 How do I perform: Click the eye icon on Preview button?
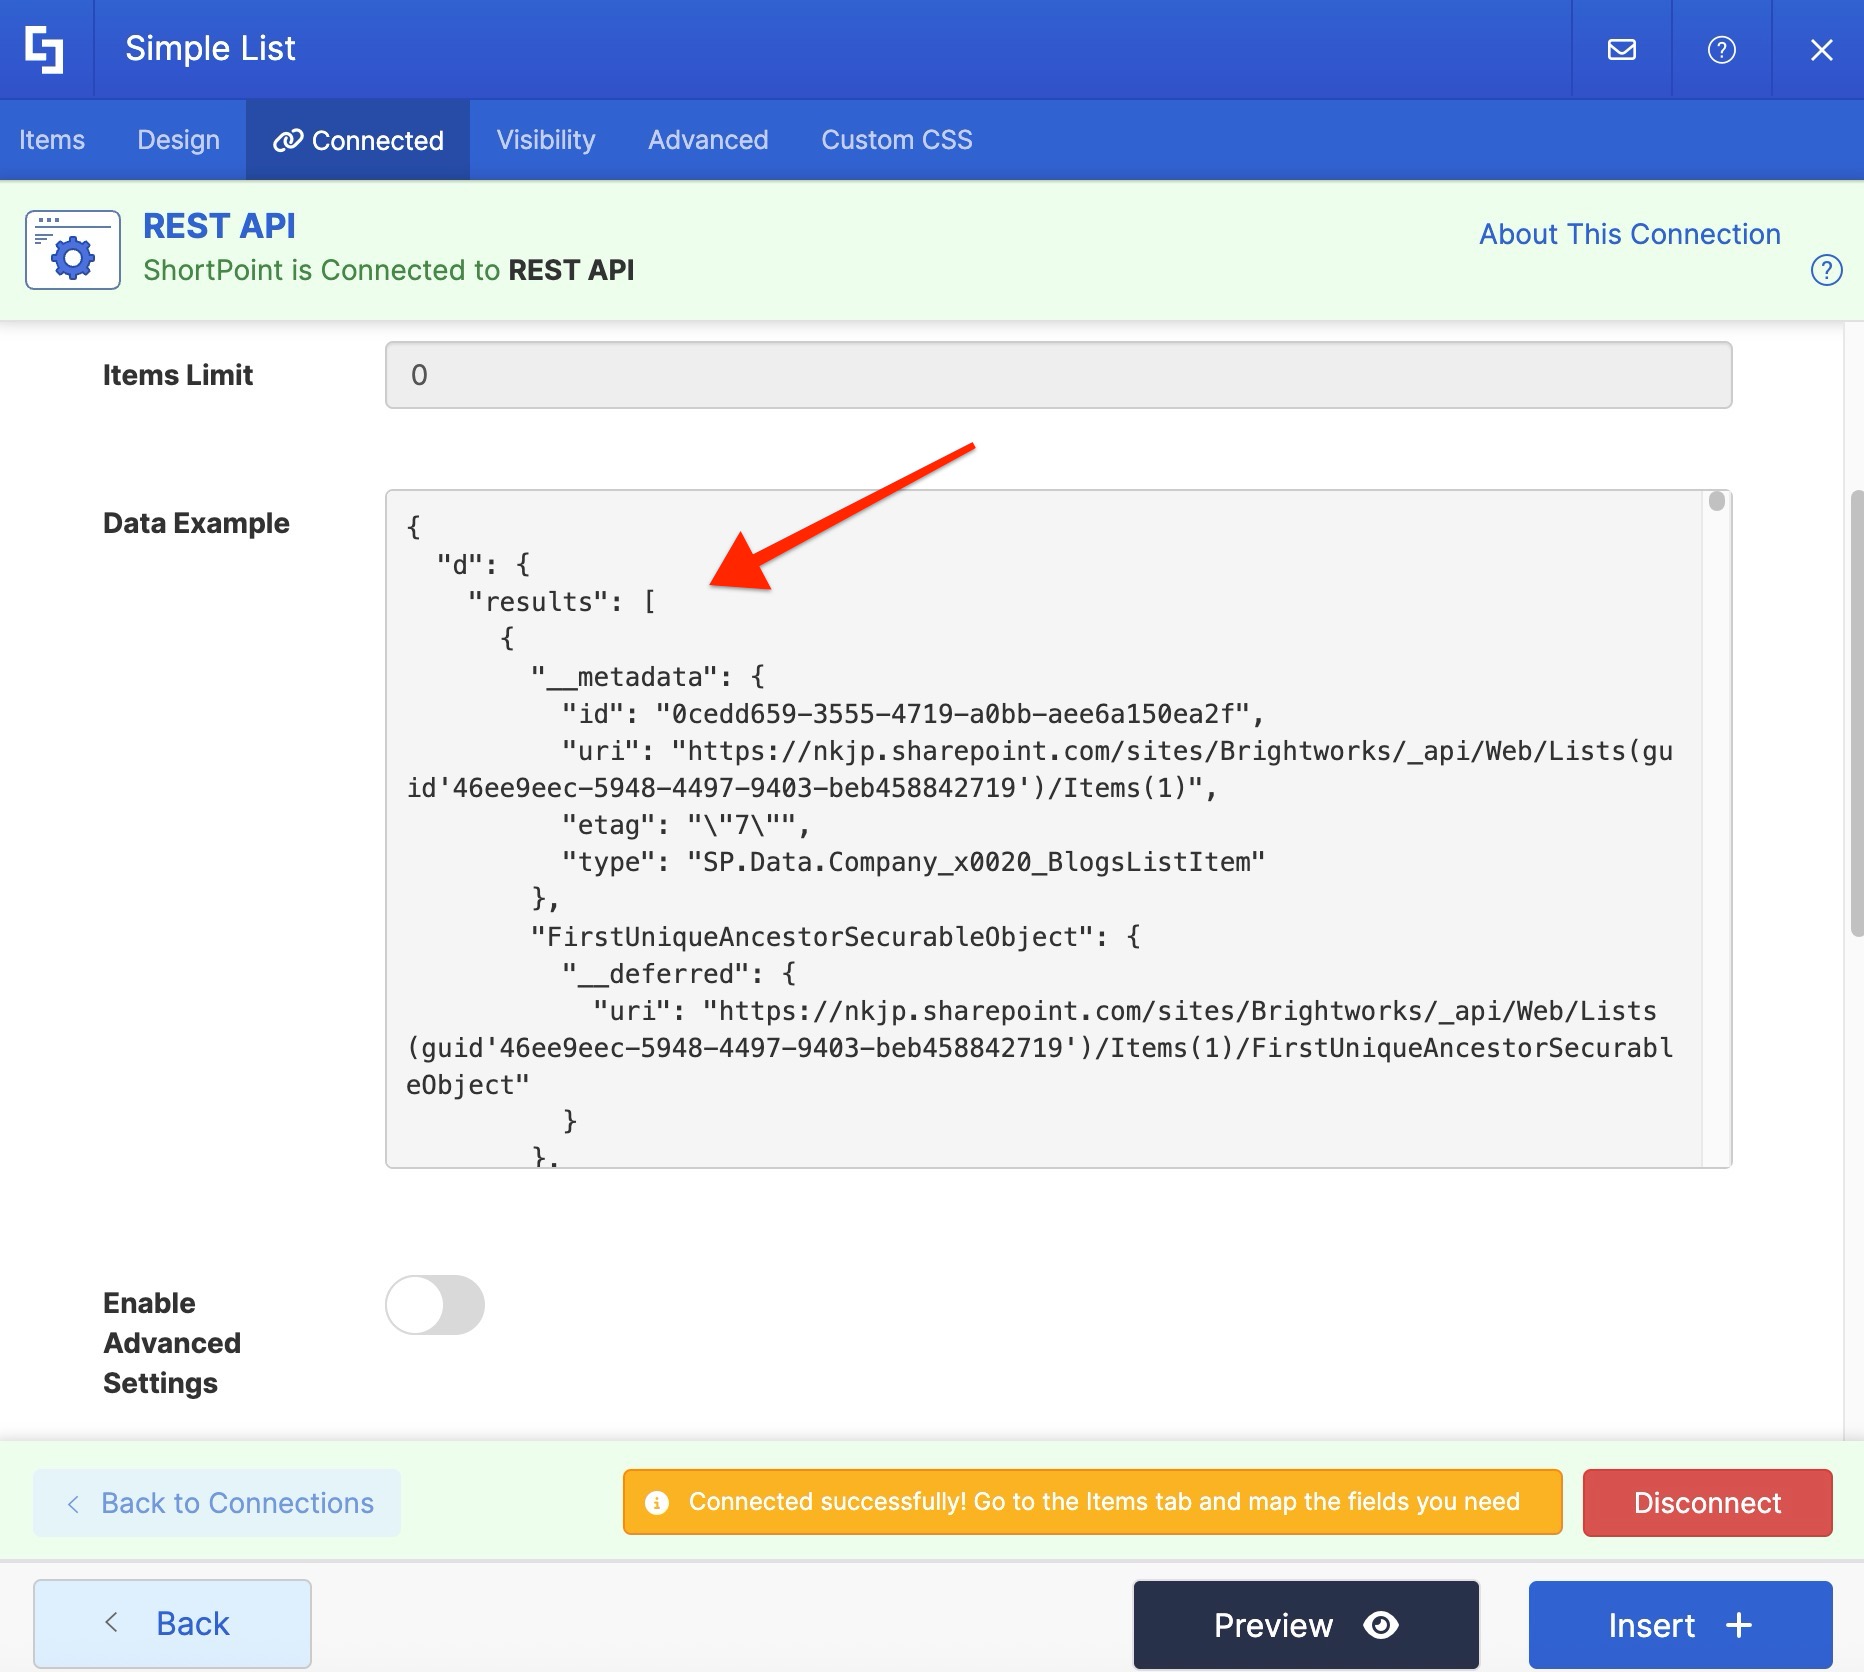pos(1381,1625)
